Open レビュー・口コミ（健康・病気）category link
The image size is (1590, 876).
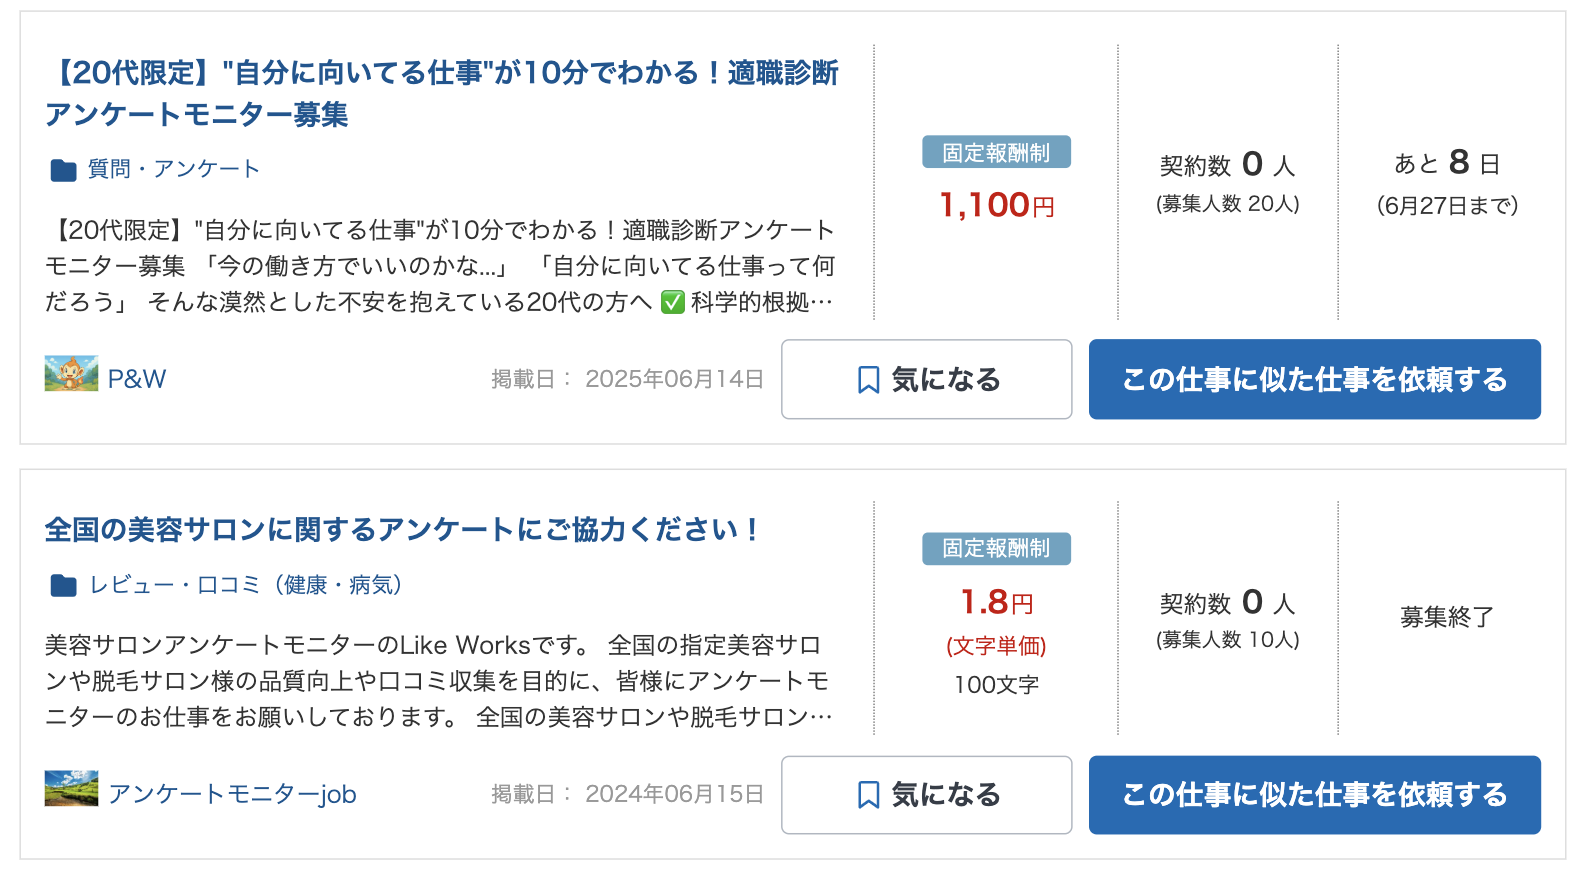246,585
